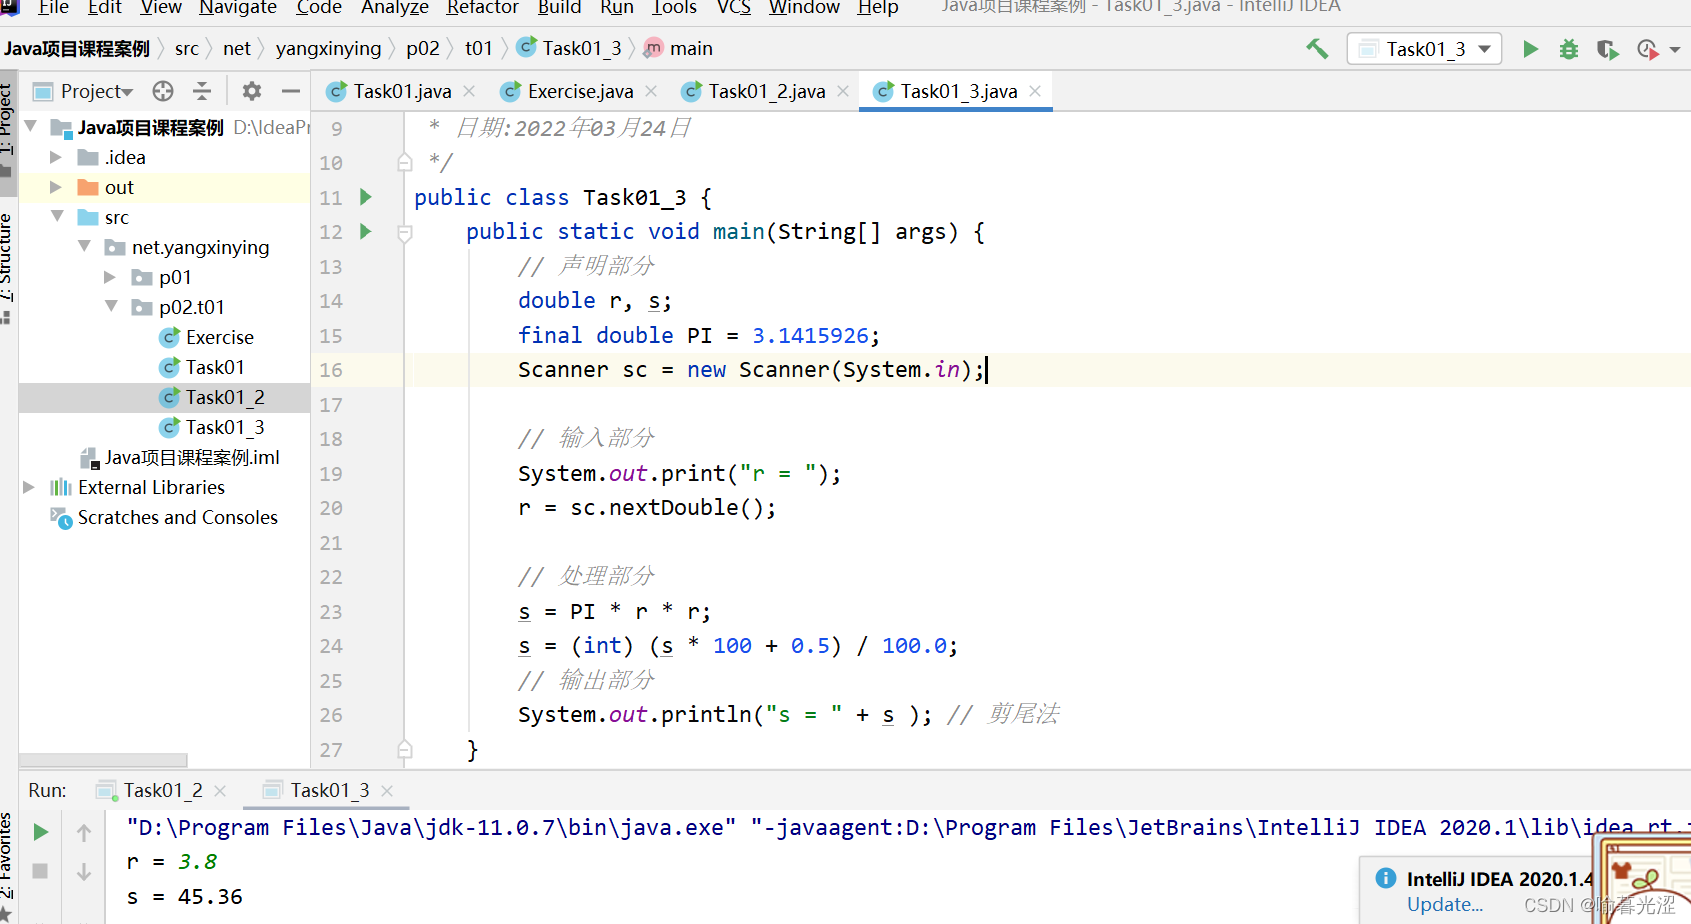This screenshot has width=1691, height=924.
Task: Stop the process with the stop icon
Action: [x=41, y=871]
